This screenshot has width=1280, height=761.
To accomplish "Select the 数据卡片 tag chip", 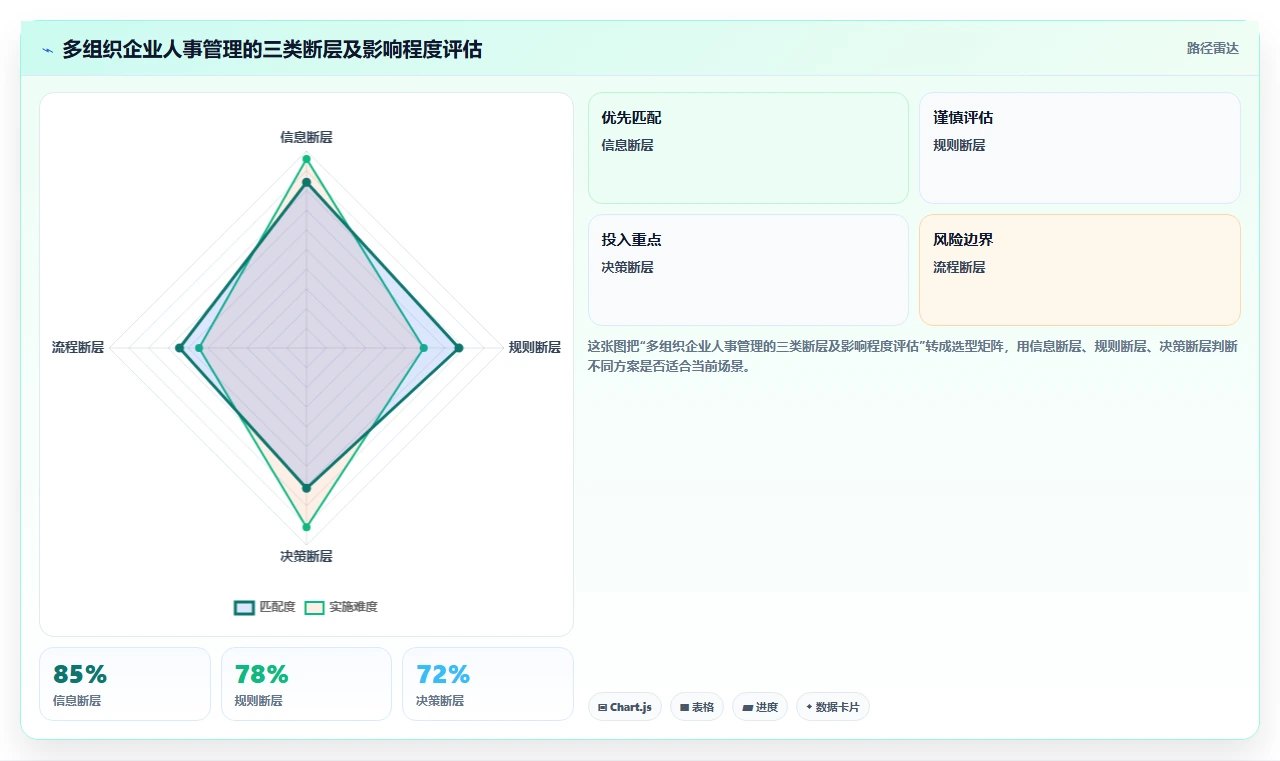I will click(833, 707).
